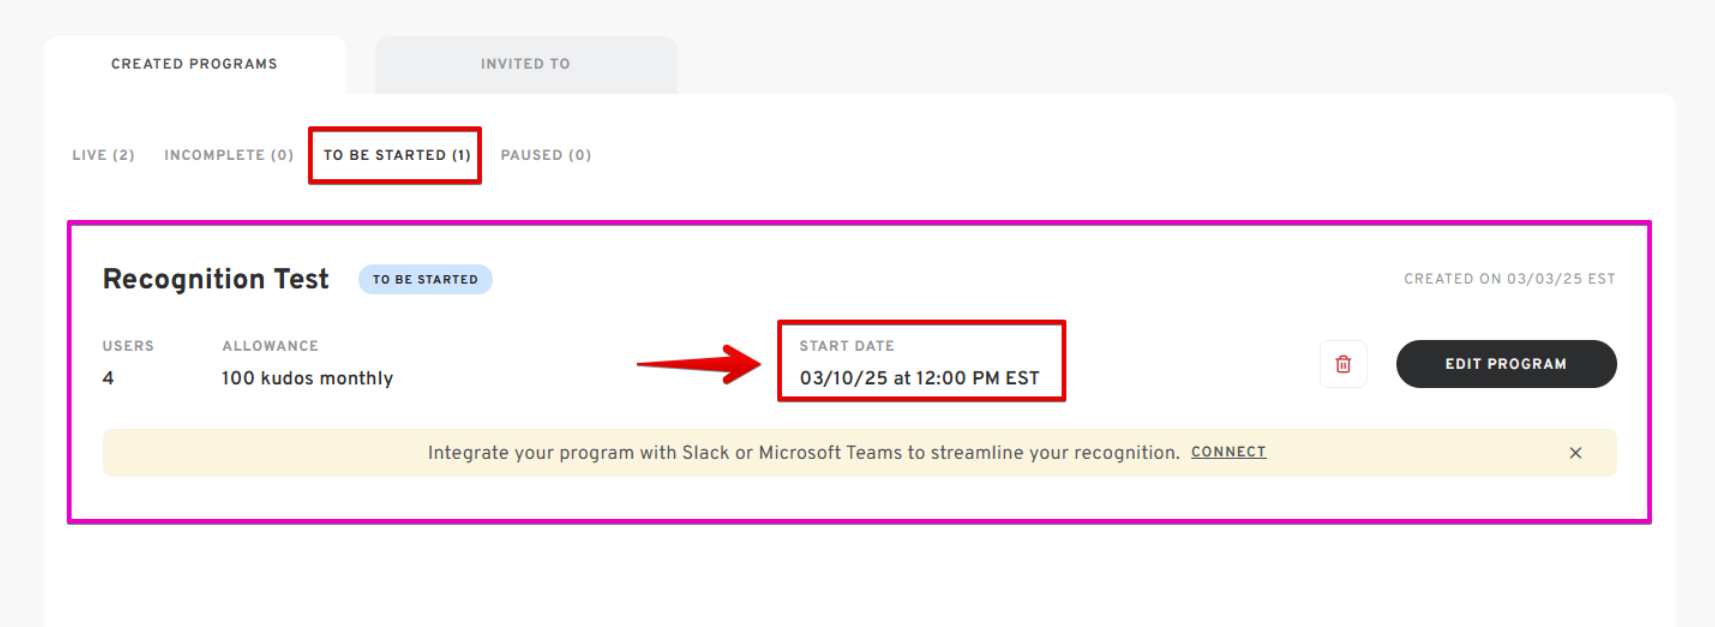Switch to the Created Programs tab
The image size is (1715, 627).
[x=194, y=64]
